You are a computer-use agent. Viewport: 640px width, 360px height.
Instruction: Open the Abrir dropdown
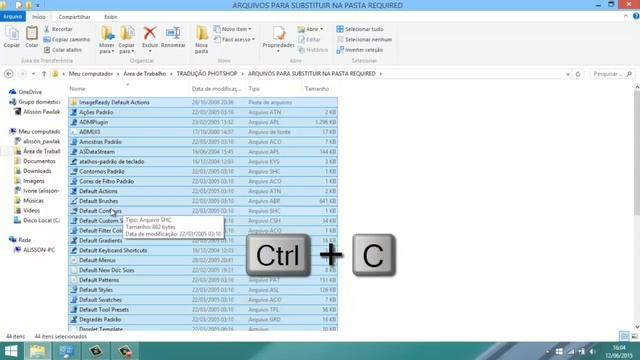pos(310,29)
